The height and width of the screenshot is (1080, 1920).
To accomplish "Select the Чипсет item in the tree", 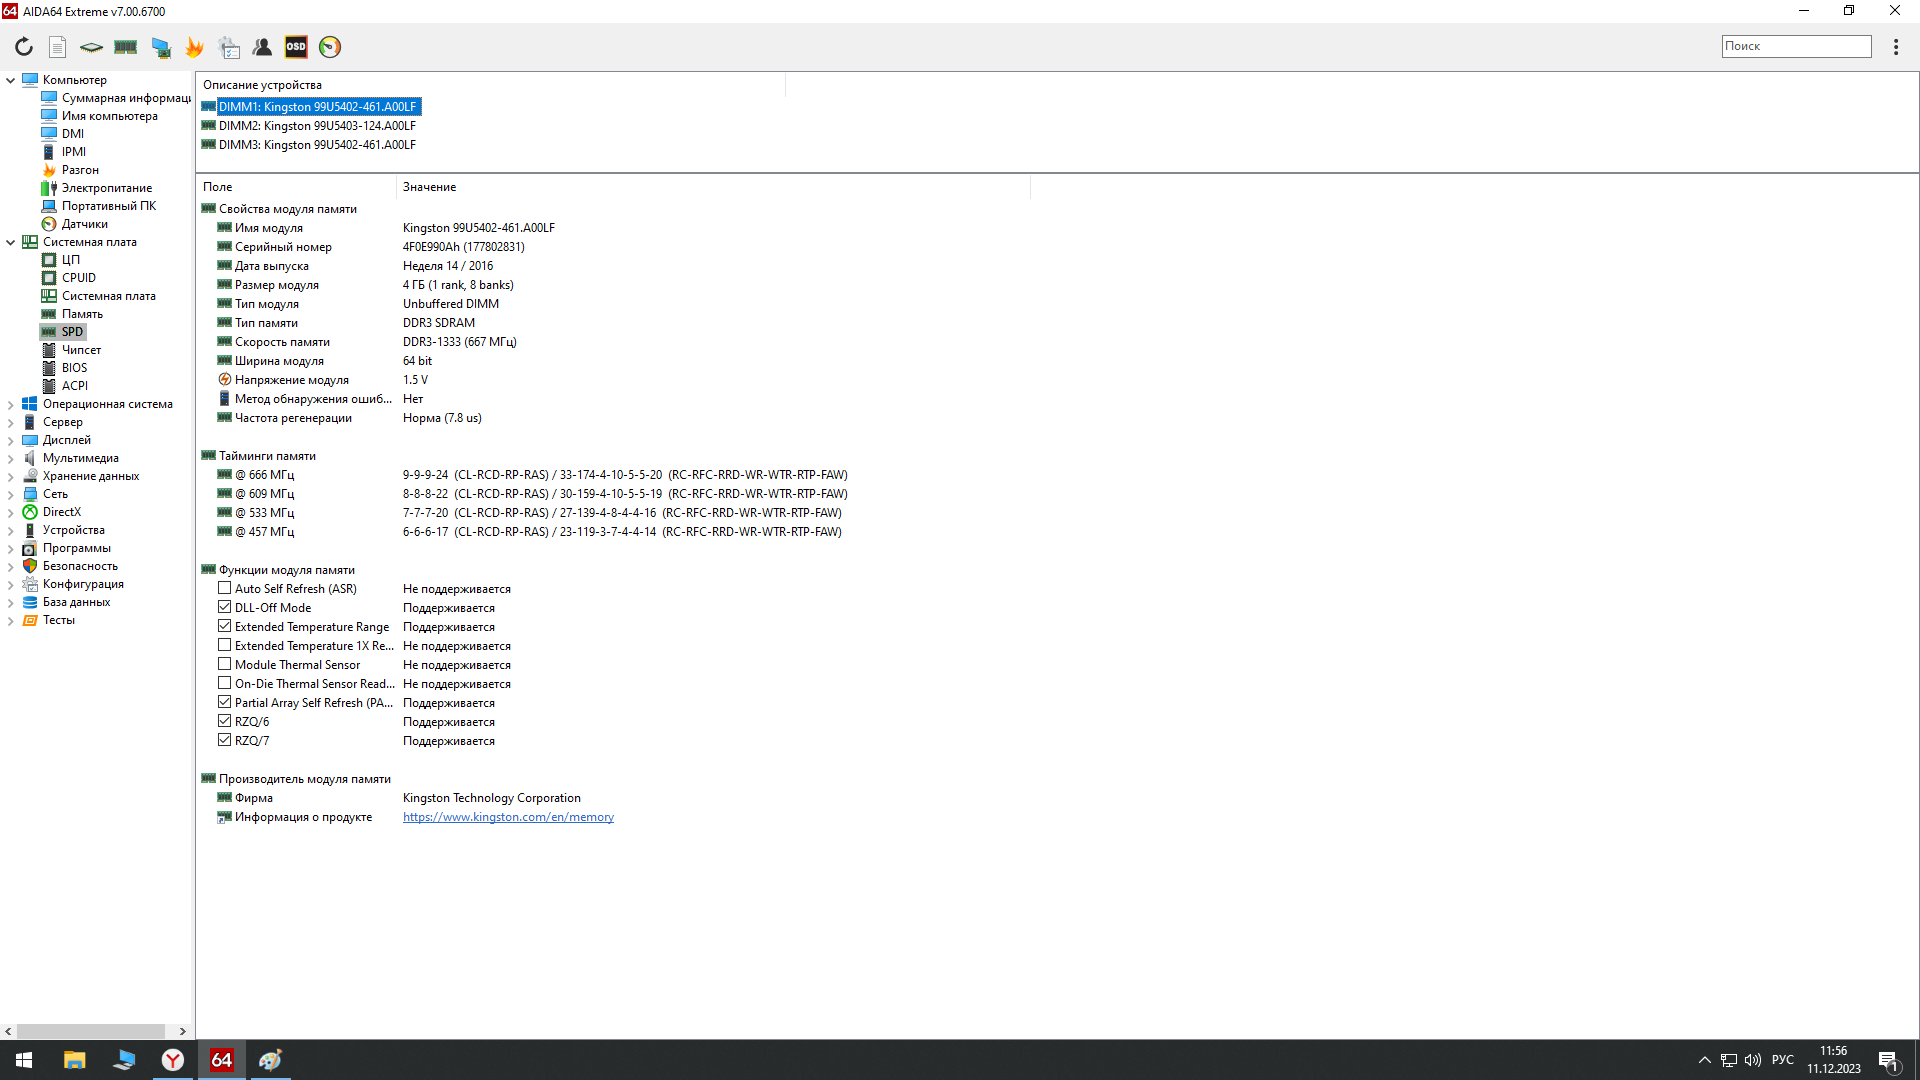I will pyautogui.click(x=81, y=350).
